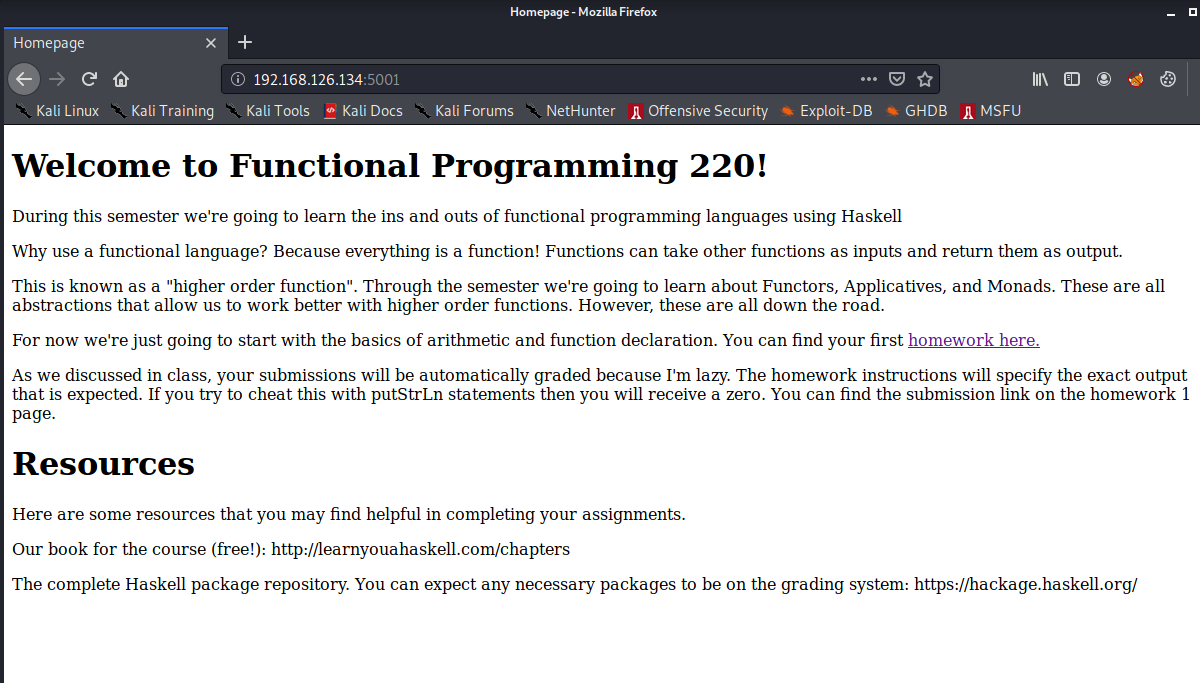Save page to Pocket
The height and width of the screenshot is (683, 1200).
[x=897, y=79]
